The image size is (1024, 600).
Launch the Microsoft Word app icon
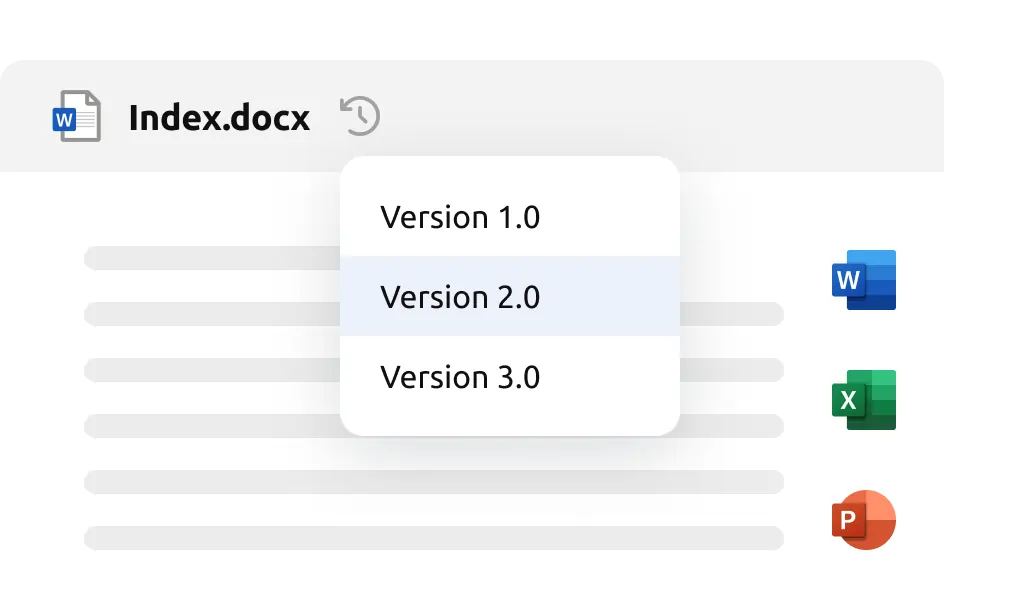[864, 280]
